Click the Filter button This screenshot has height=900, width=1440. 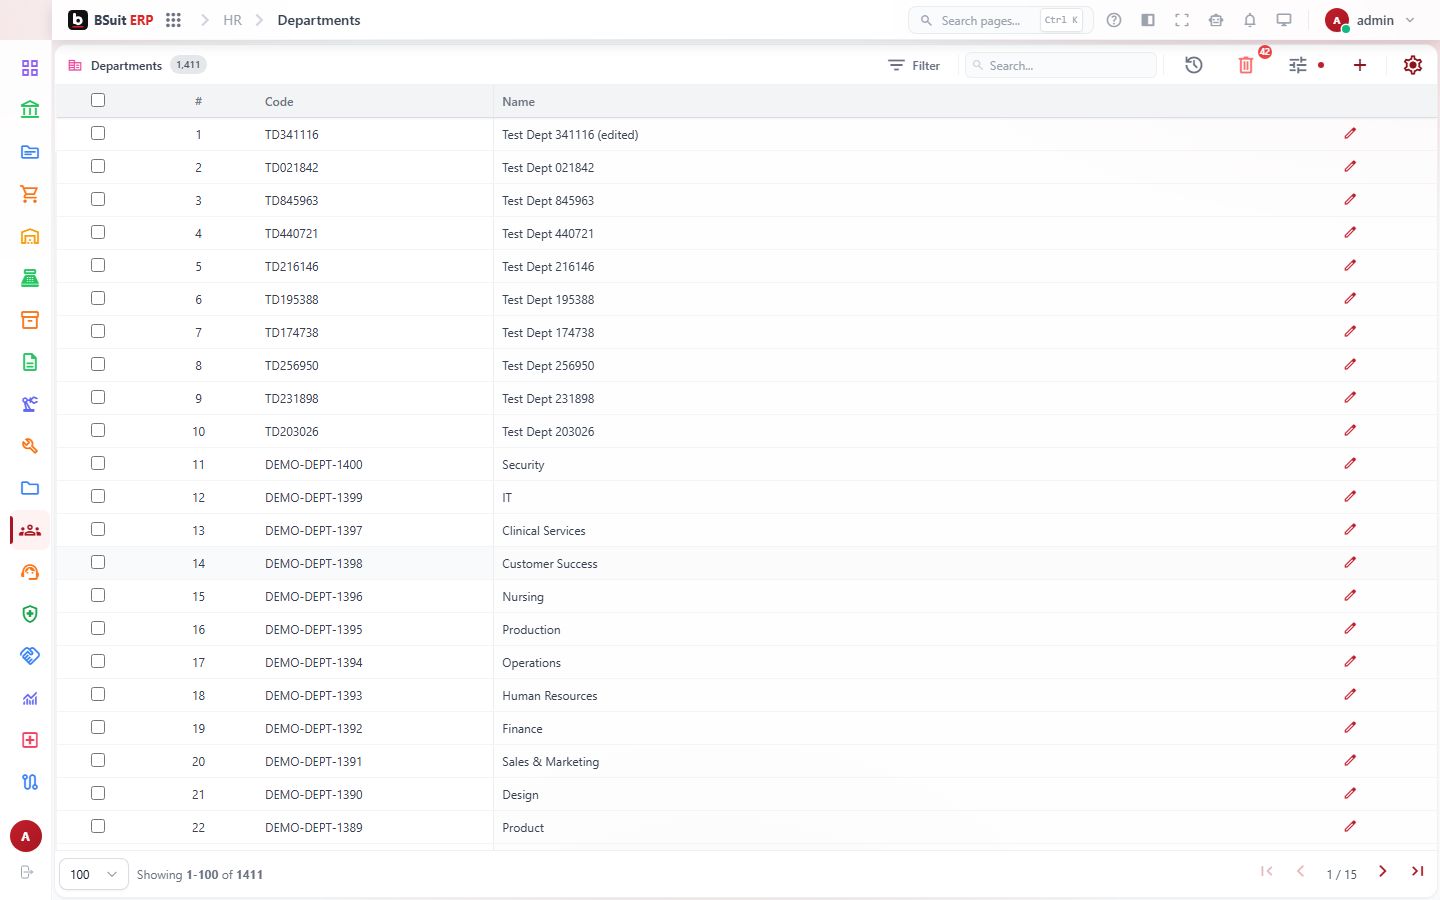point(914,65)
